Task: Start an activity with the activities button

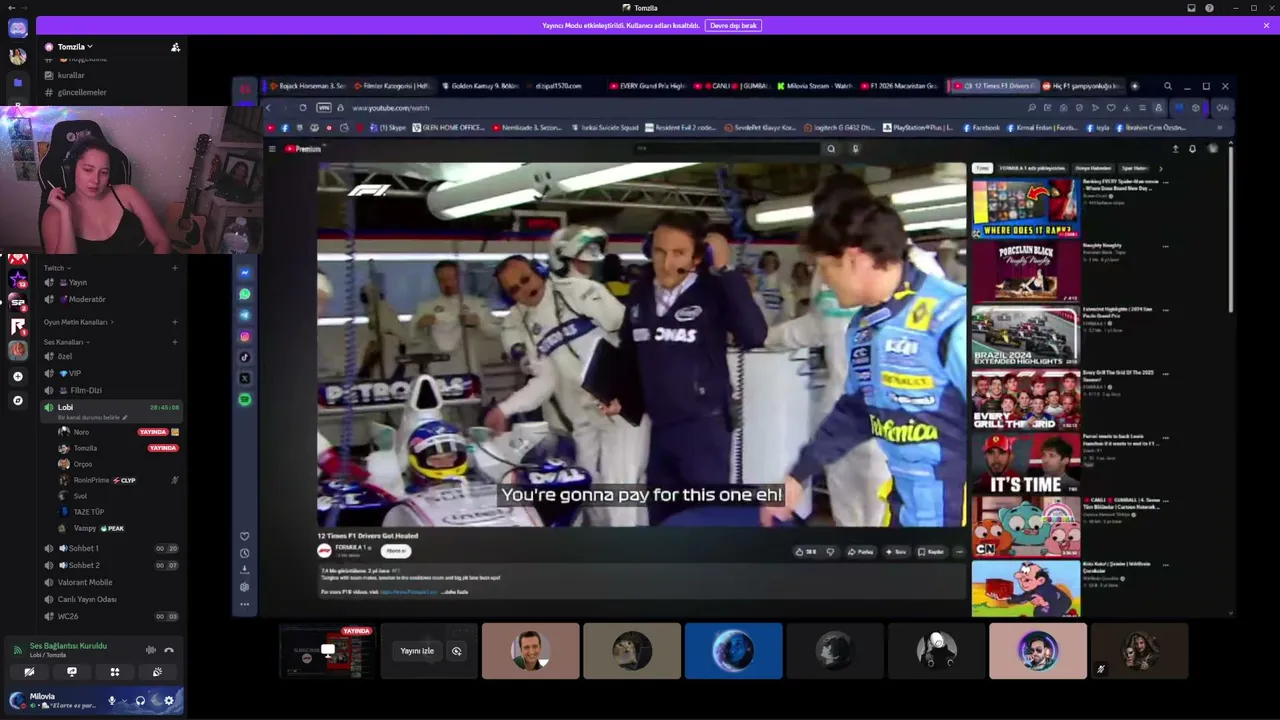Action: 114,672
